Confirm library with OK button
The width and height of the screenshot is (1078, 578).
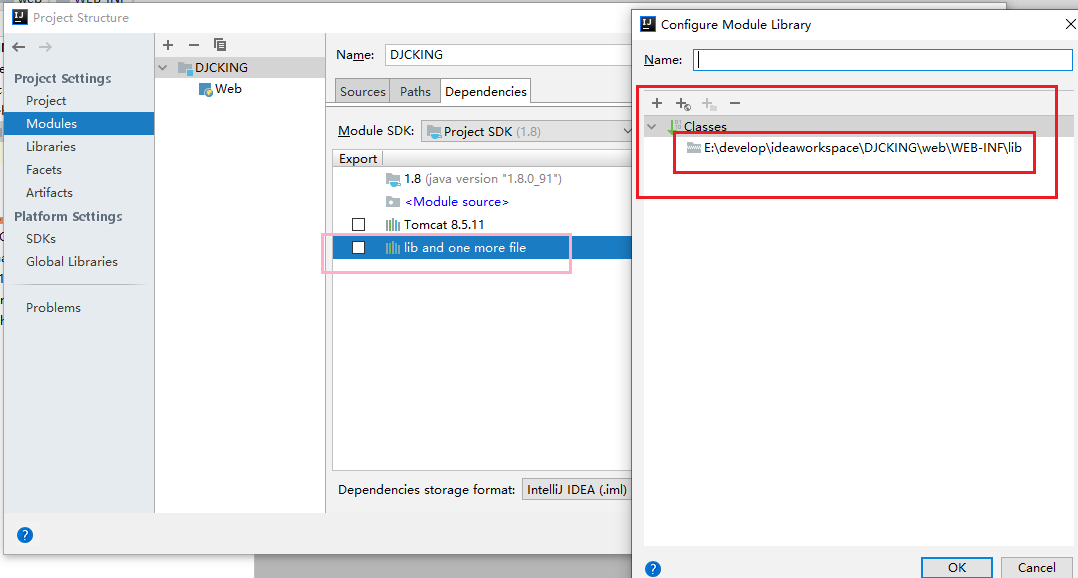pyautogui.click(x=957, y=568)
